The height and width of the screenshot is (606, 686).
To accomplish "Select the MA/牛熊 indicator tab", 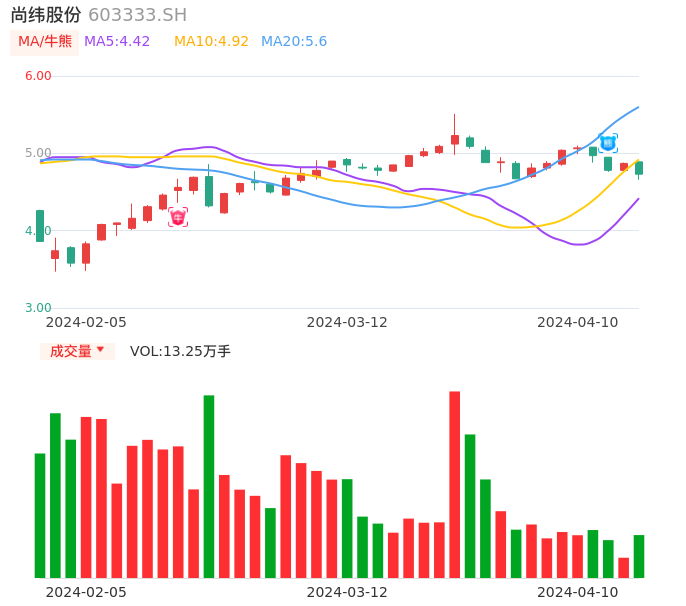I will [x=45, y=42].
